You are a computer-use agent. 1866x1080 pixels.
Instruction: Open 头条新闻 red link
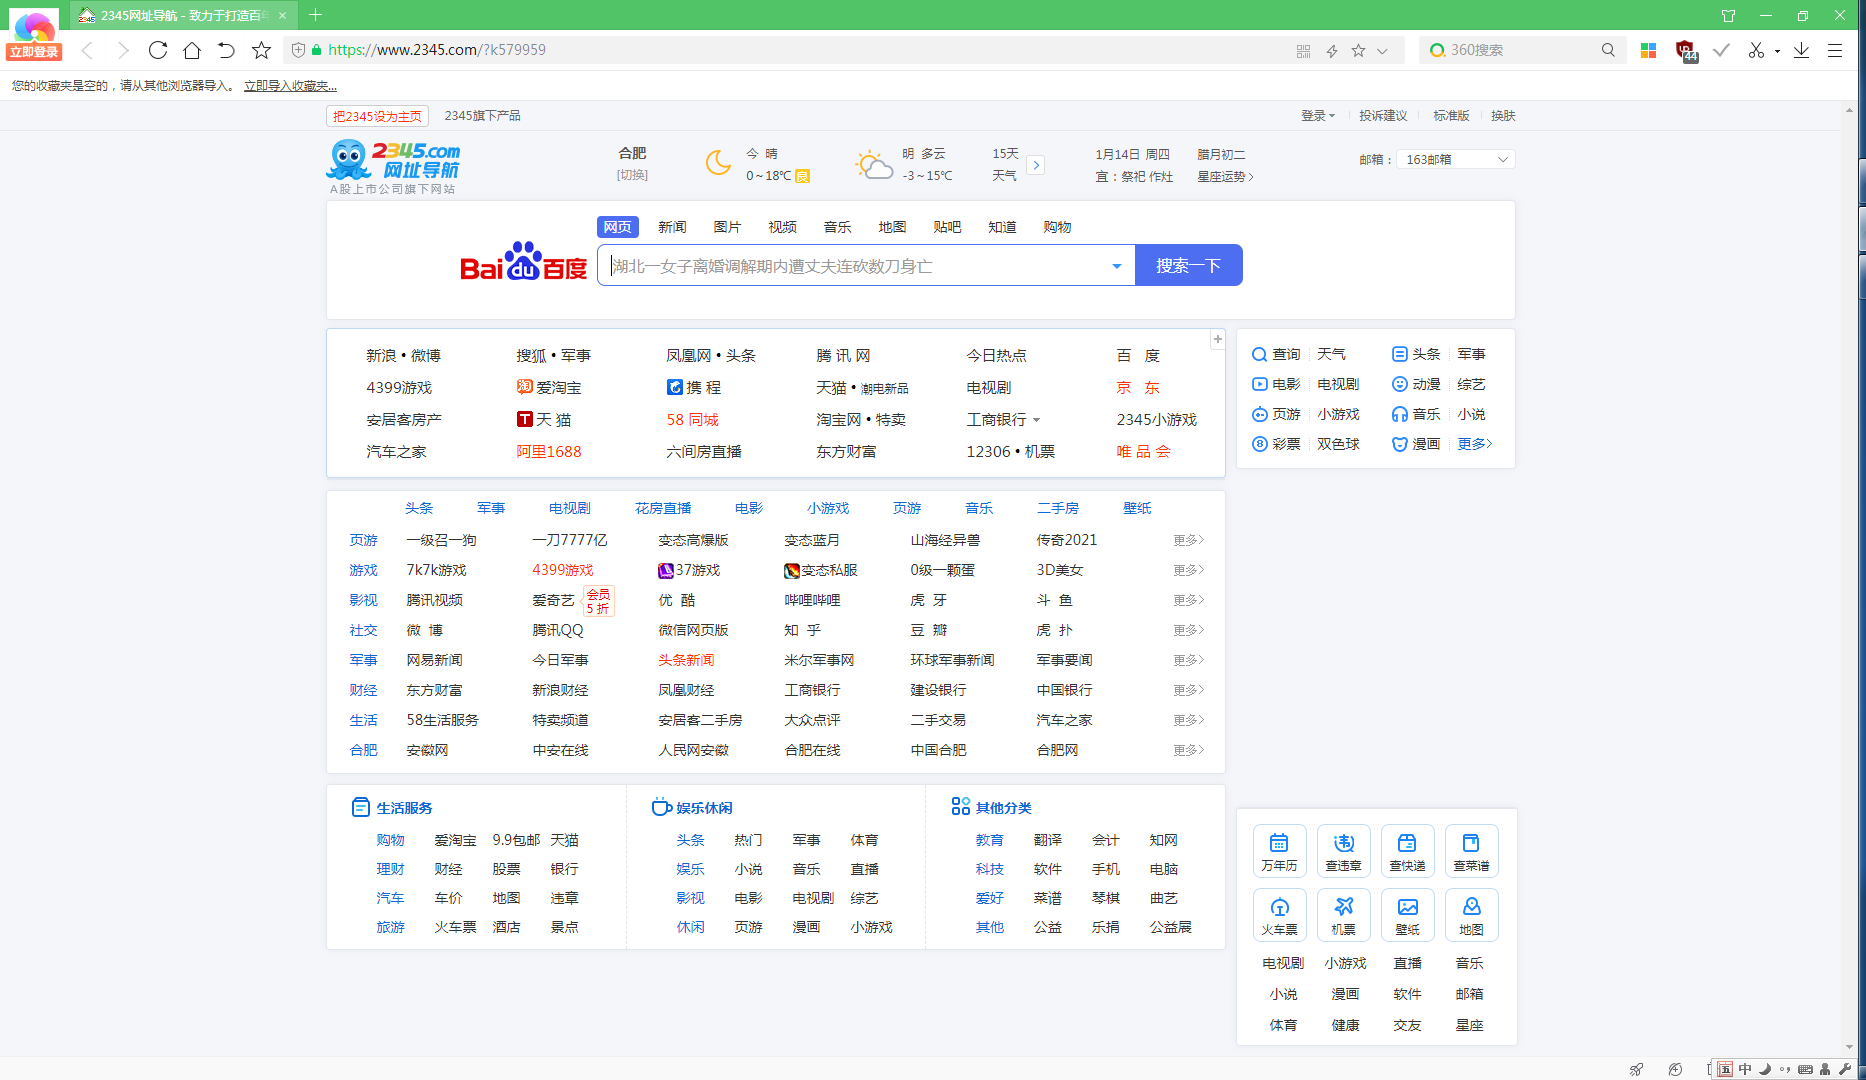(686, 660)
